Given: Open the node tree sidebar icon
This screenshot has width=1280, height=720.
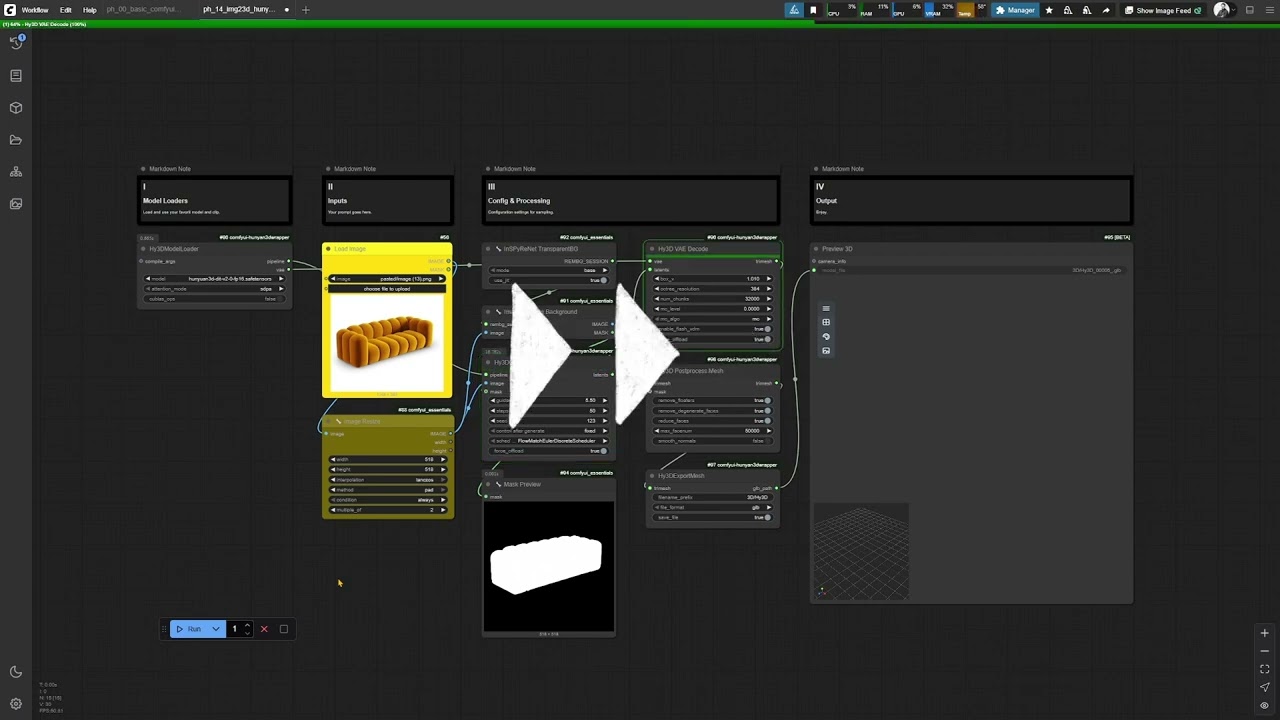Looking at the screenshot, I should (16, 172).
